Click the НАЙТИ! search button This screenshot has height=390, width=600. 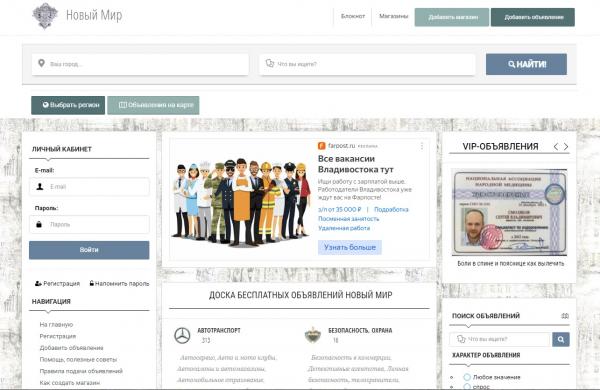[527, 64]
